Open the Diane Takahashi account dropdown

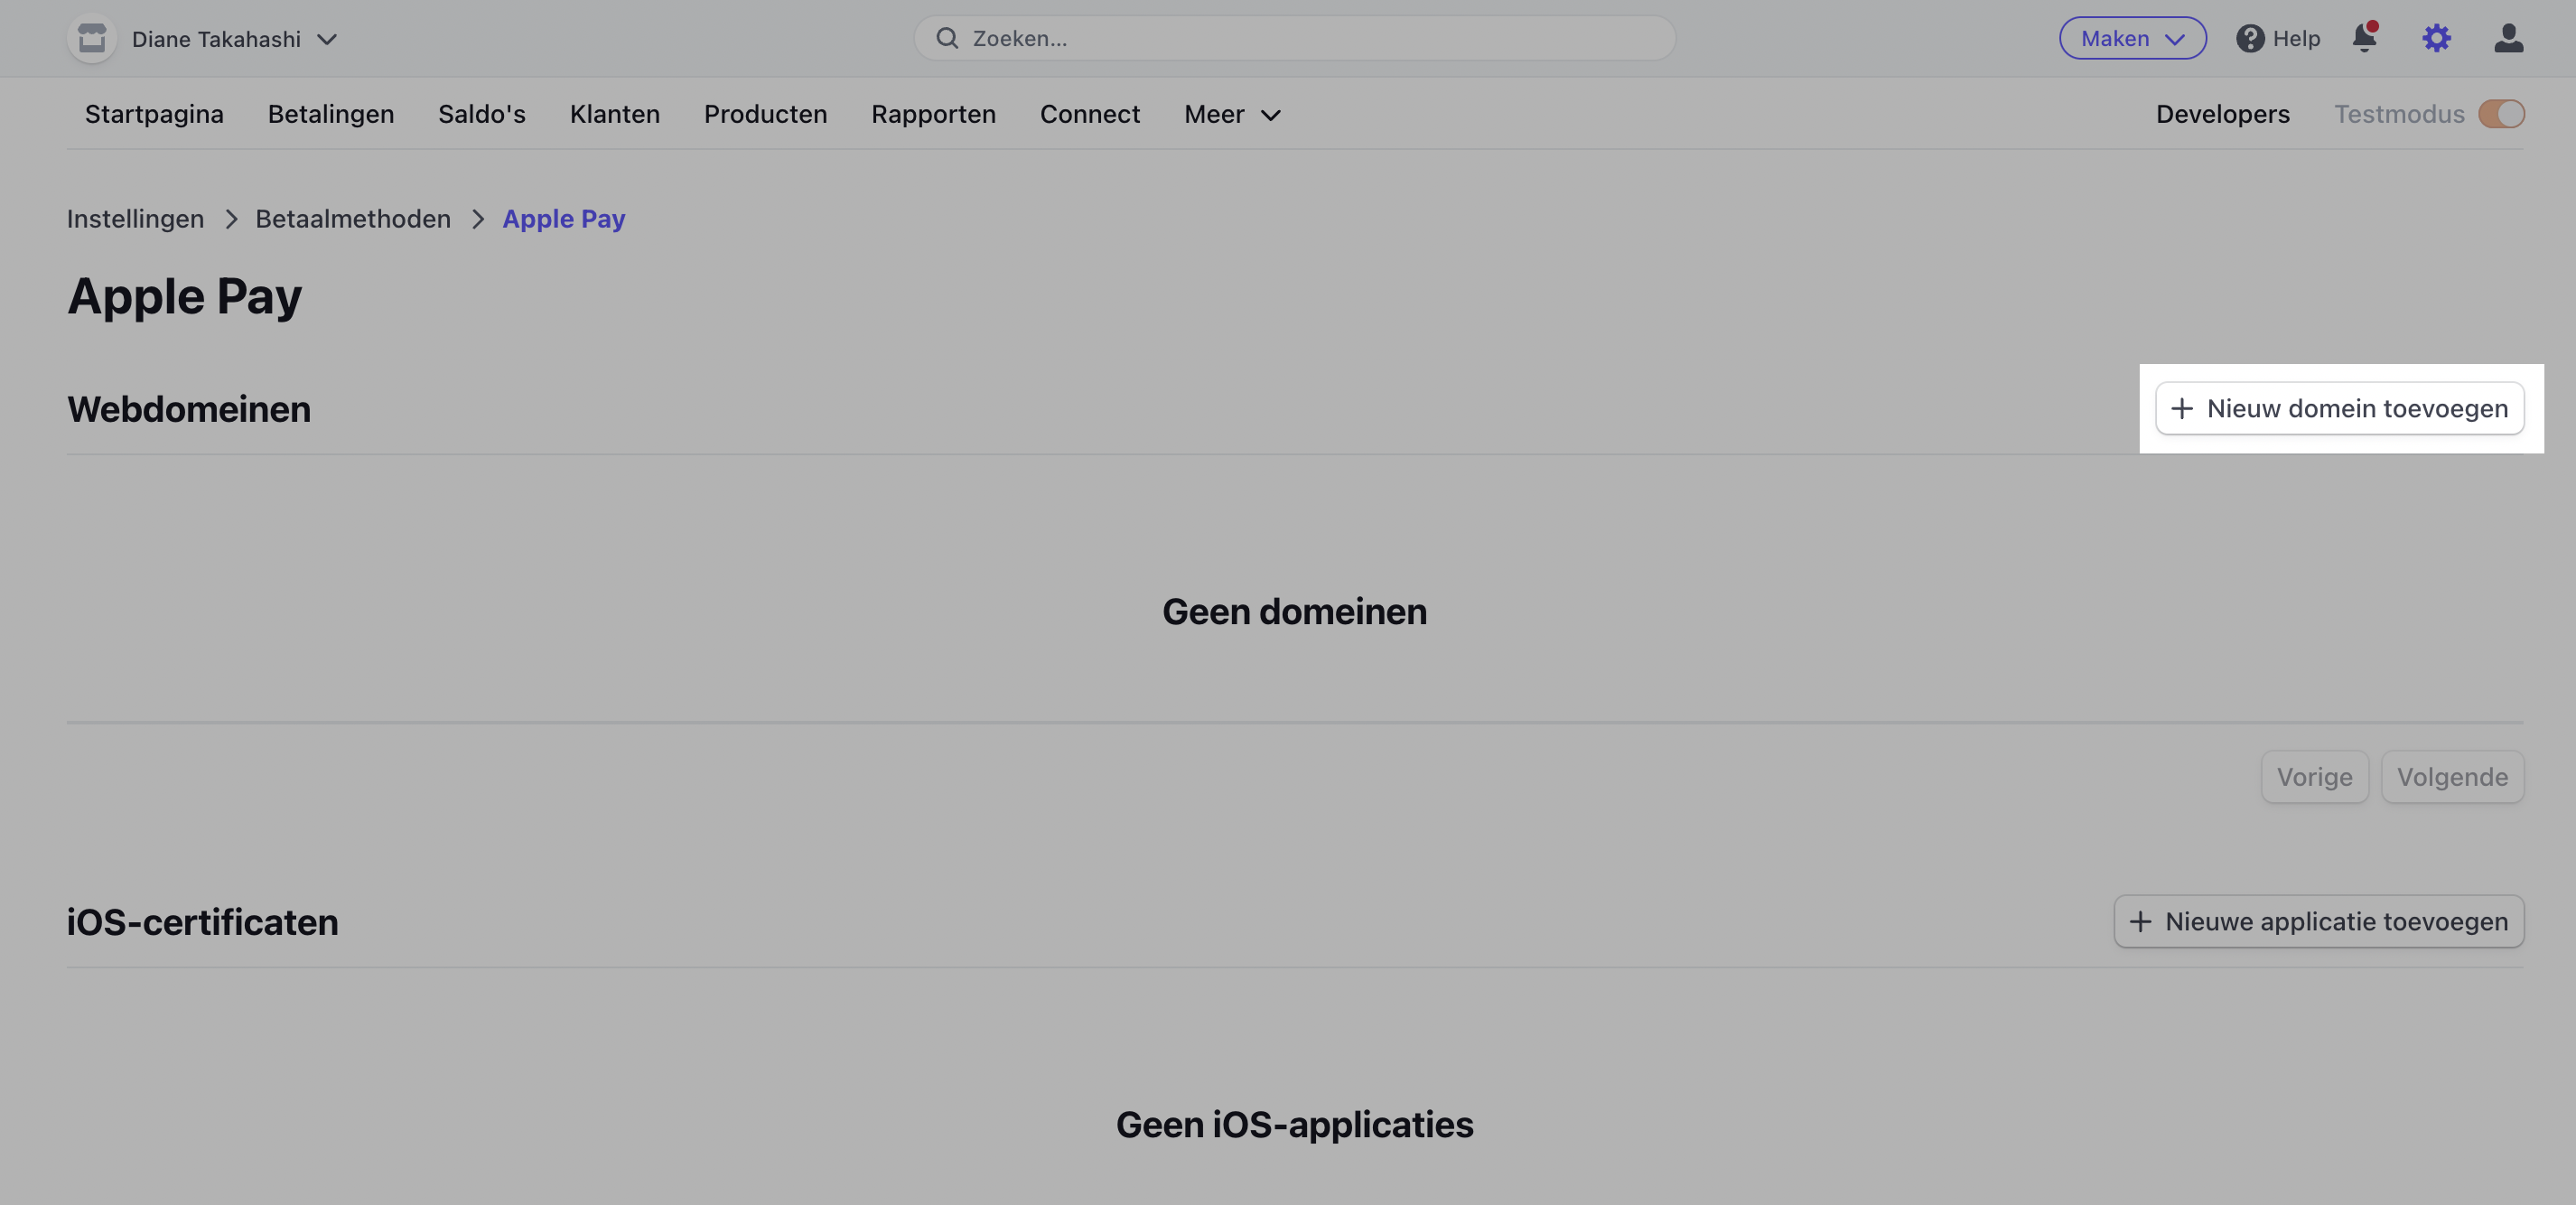[235, 39]
